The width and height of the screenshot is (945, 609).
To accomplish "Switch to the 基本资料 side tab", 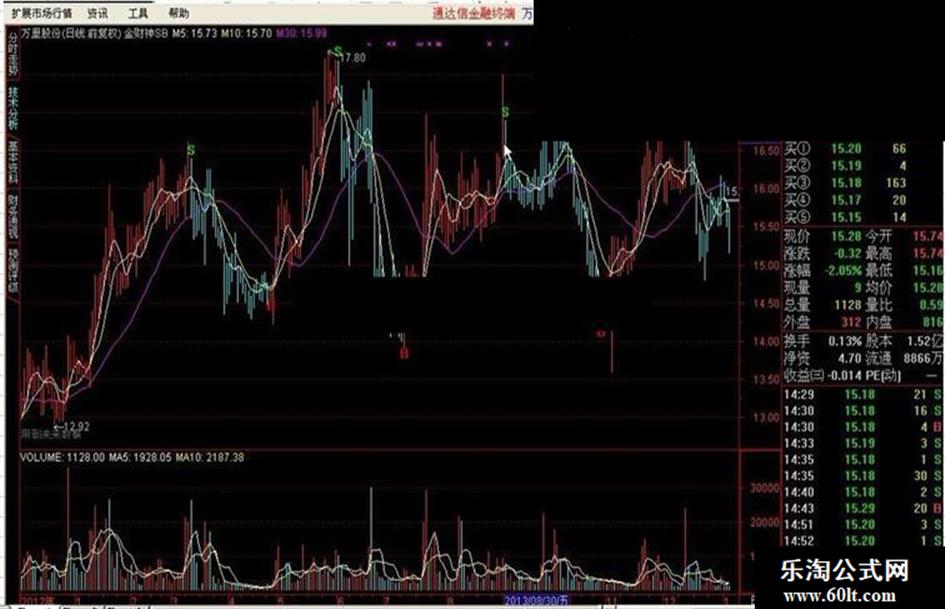I will coord(13,162).
